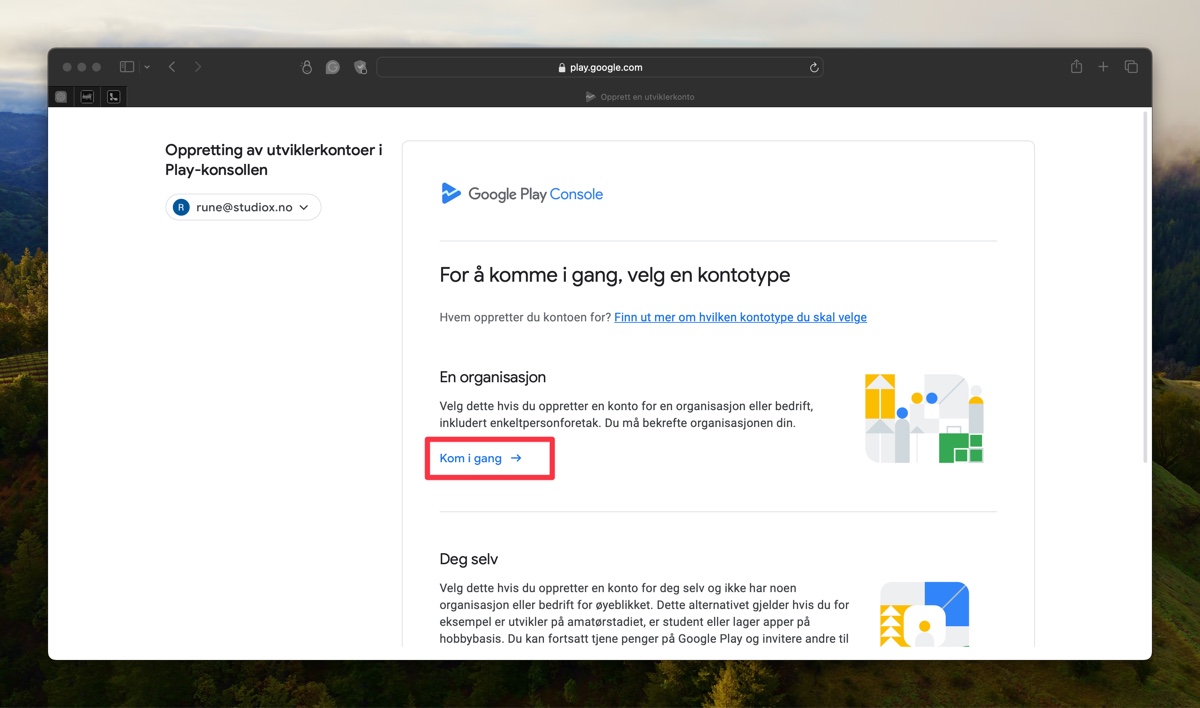The width and height of the screenshot is (1200, 708).
Task: Click the 'Deg selv' heading
Action: tap(469, 559)
